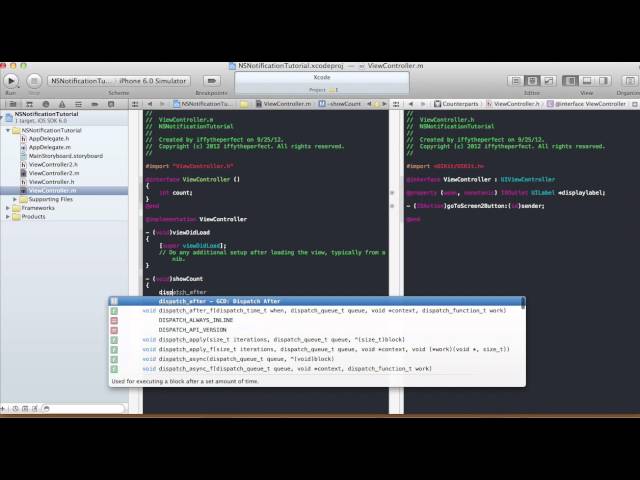640x480 pixels.
Task: Choose DISPATCH_ALWAYS_INLINE completion suggestion
Action: tap(315, 320)
